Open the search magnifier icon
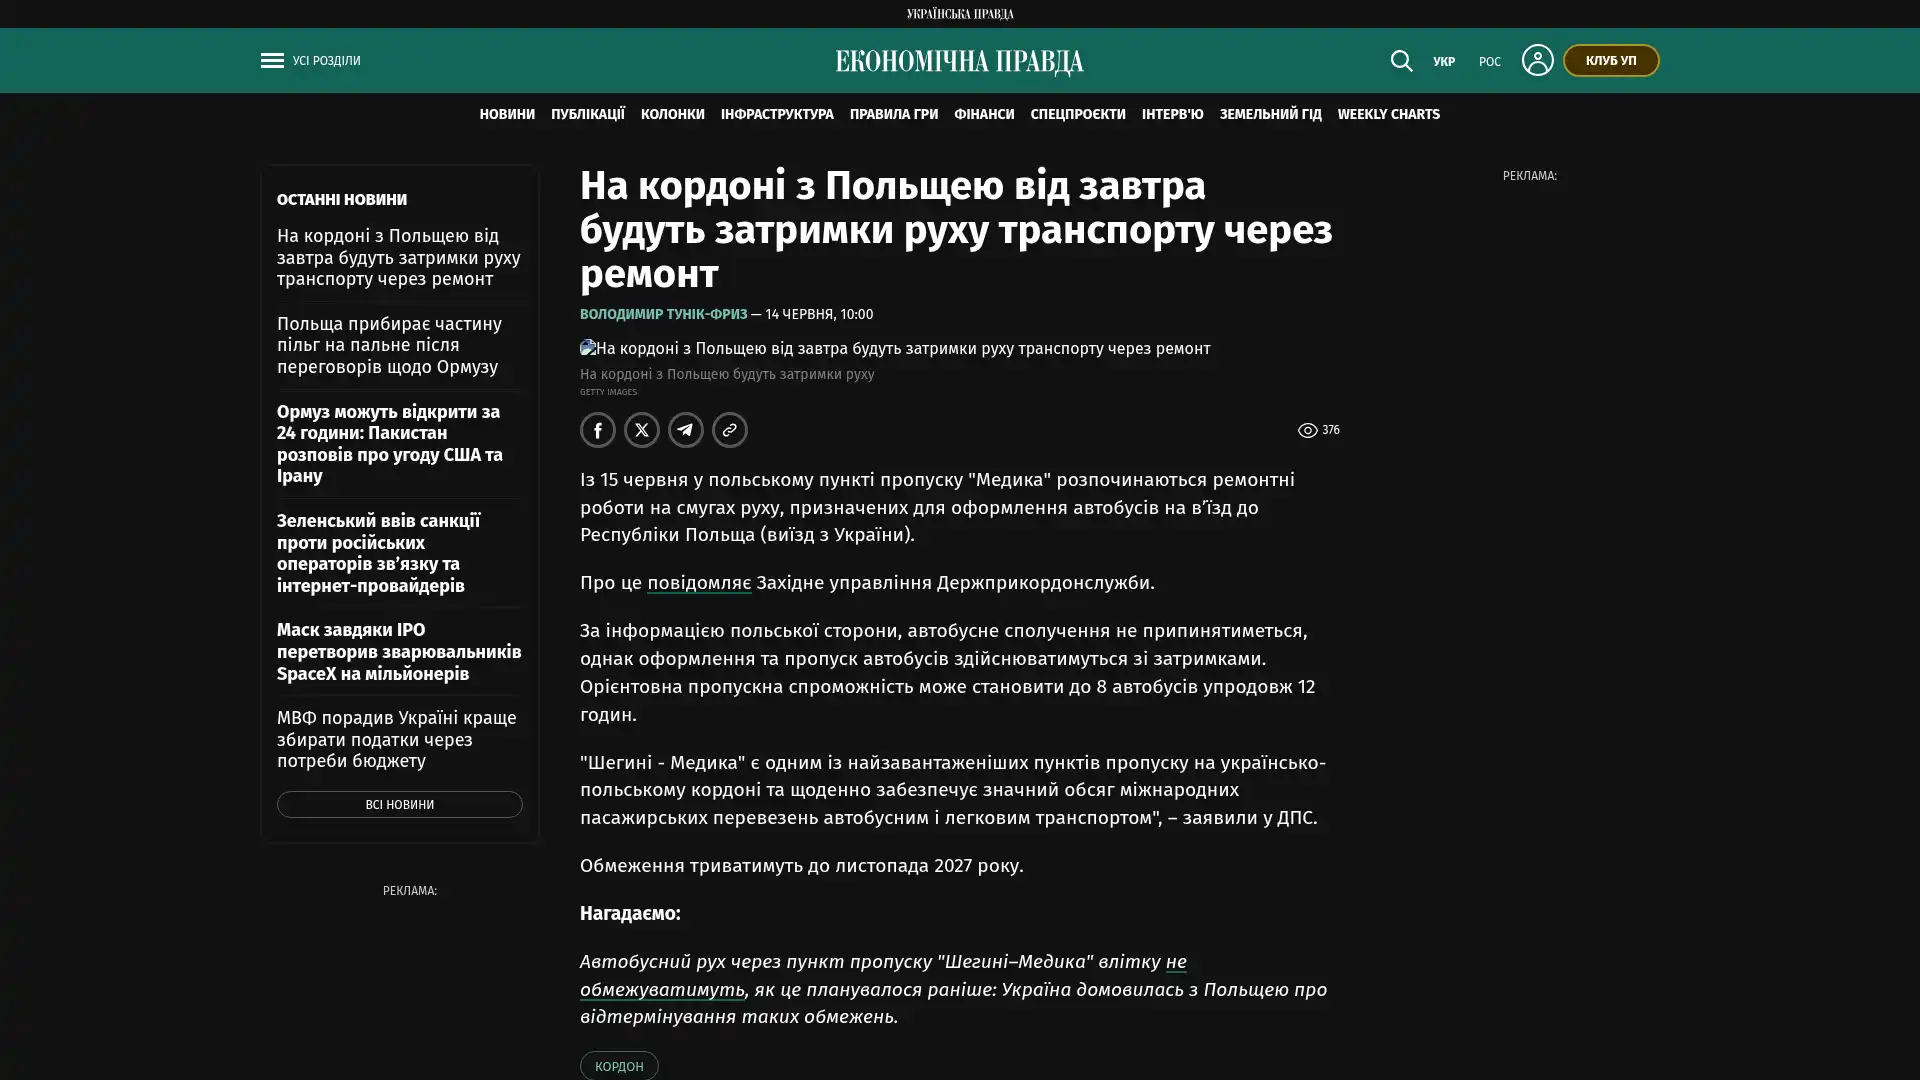Screen dimensions: 1920x1080 pos(1401,61)
